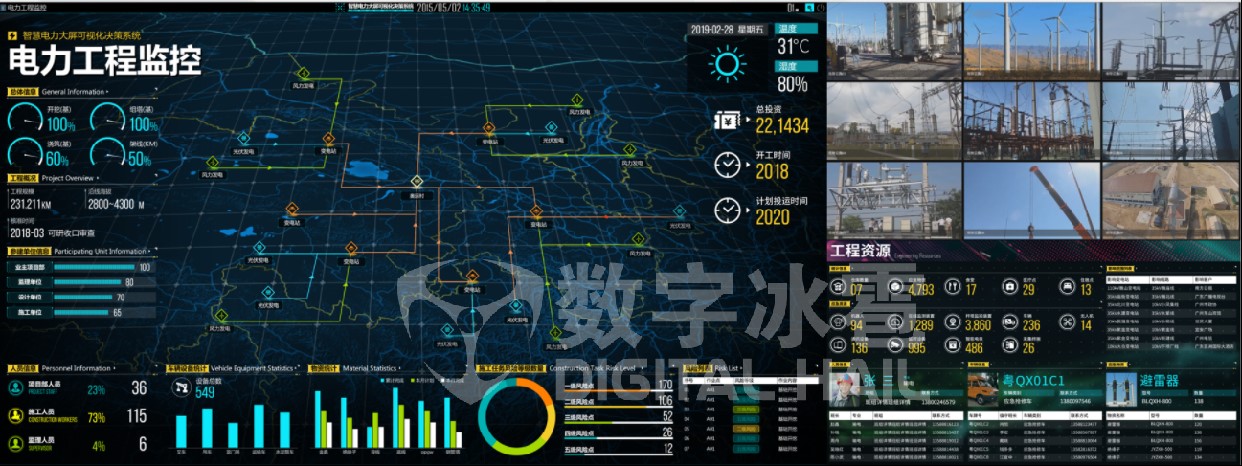Open the Personnel Information panel header
This screenshot has width=1242, height=466.
click(x=72, y=369)
